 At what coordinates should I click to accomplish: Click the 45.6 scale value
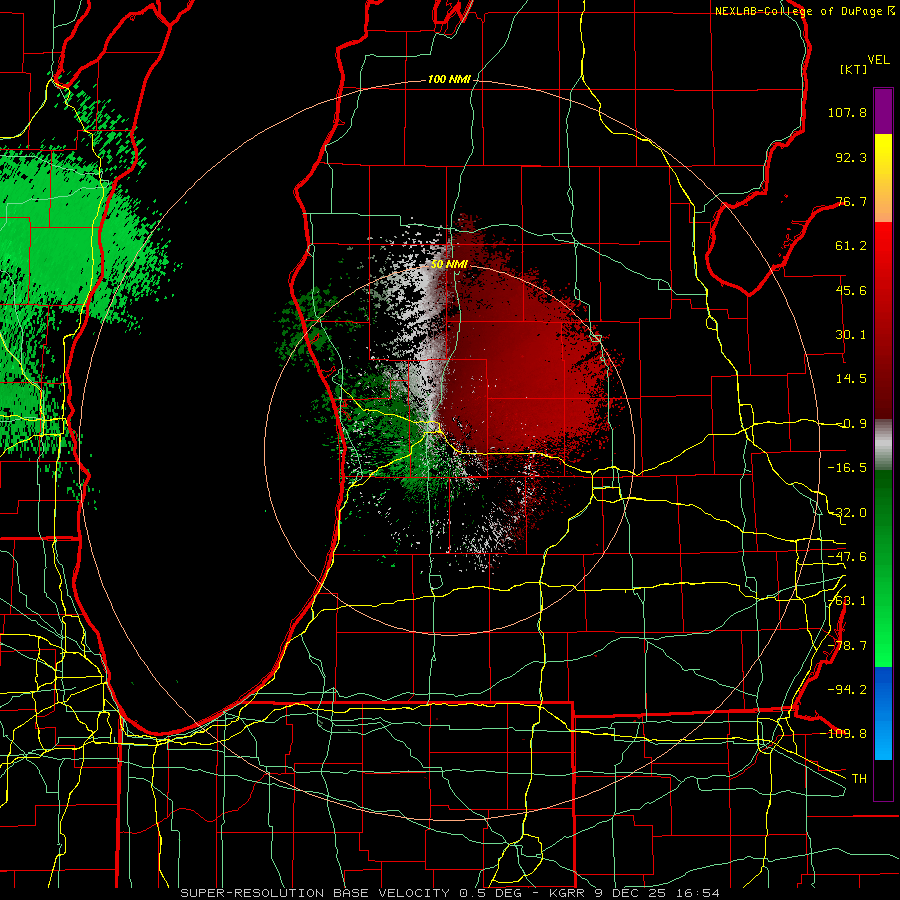click(851, 290)
